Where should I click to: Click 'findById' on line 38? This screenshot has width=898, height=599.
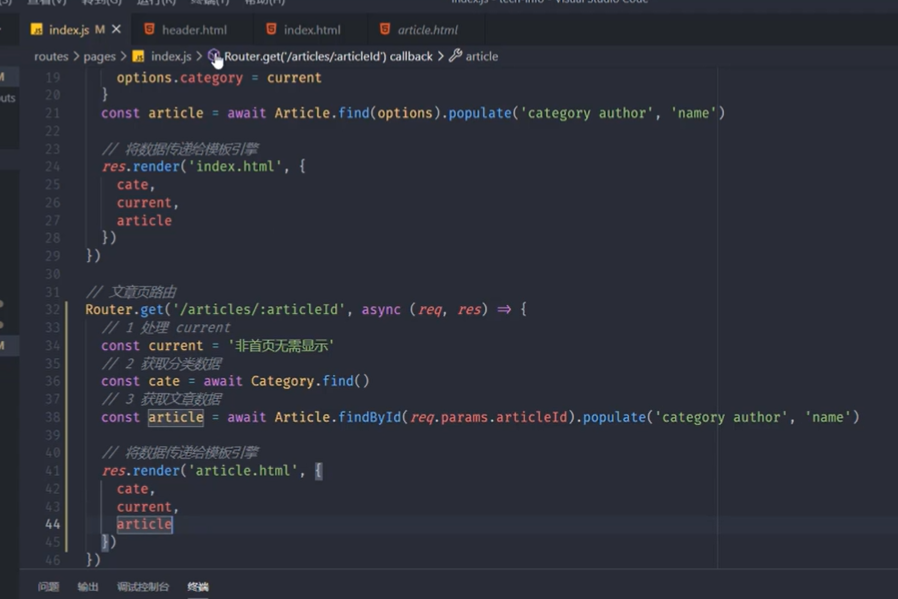click(x=369, y=417)
